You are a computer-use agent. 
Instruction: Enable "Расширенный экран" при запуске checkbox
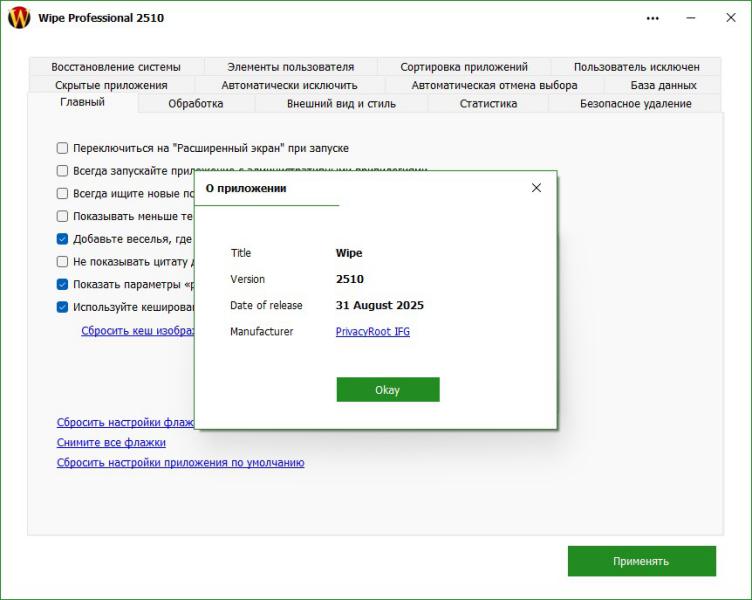click(62, 148)
